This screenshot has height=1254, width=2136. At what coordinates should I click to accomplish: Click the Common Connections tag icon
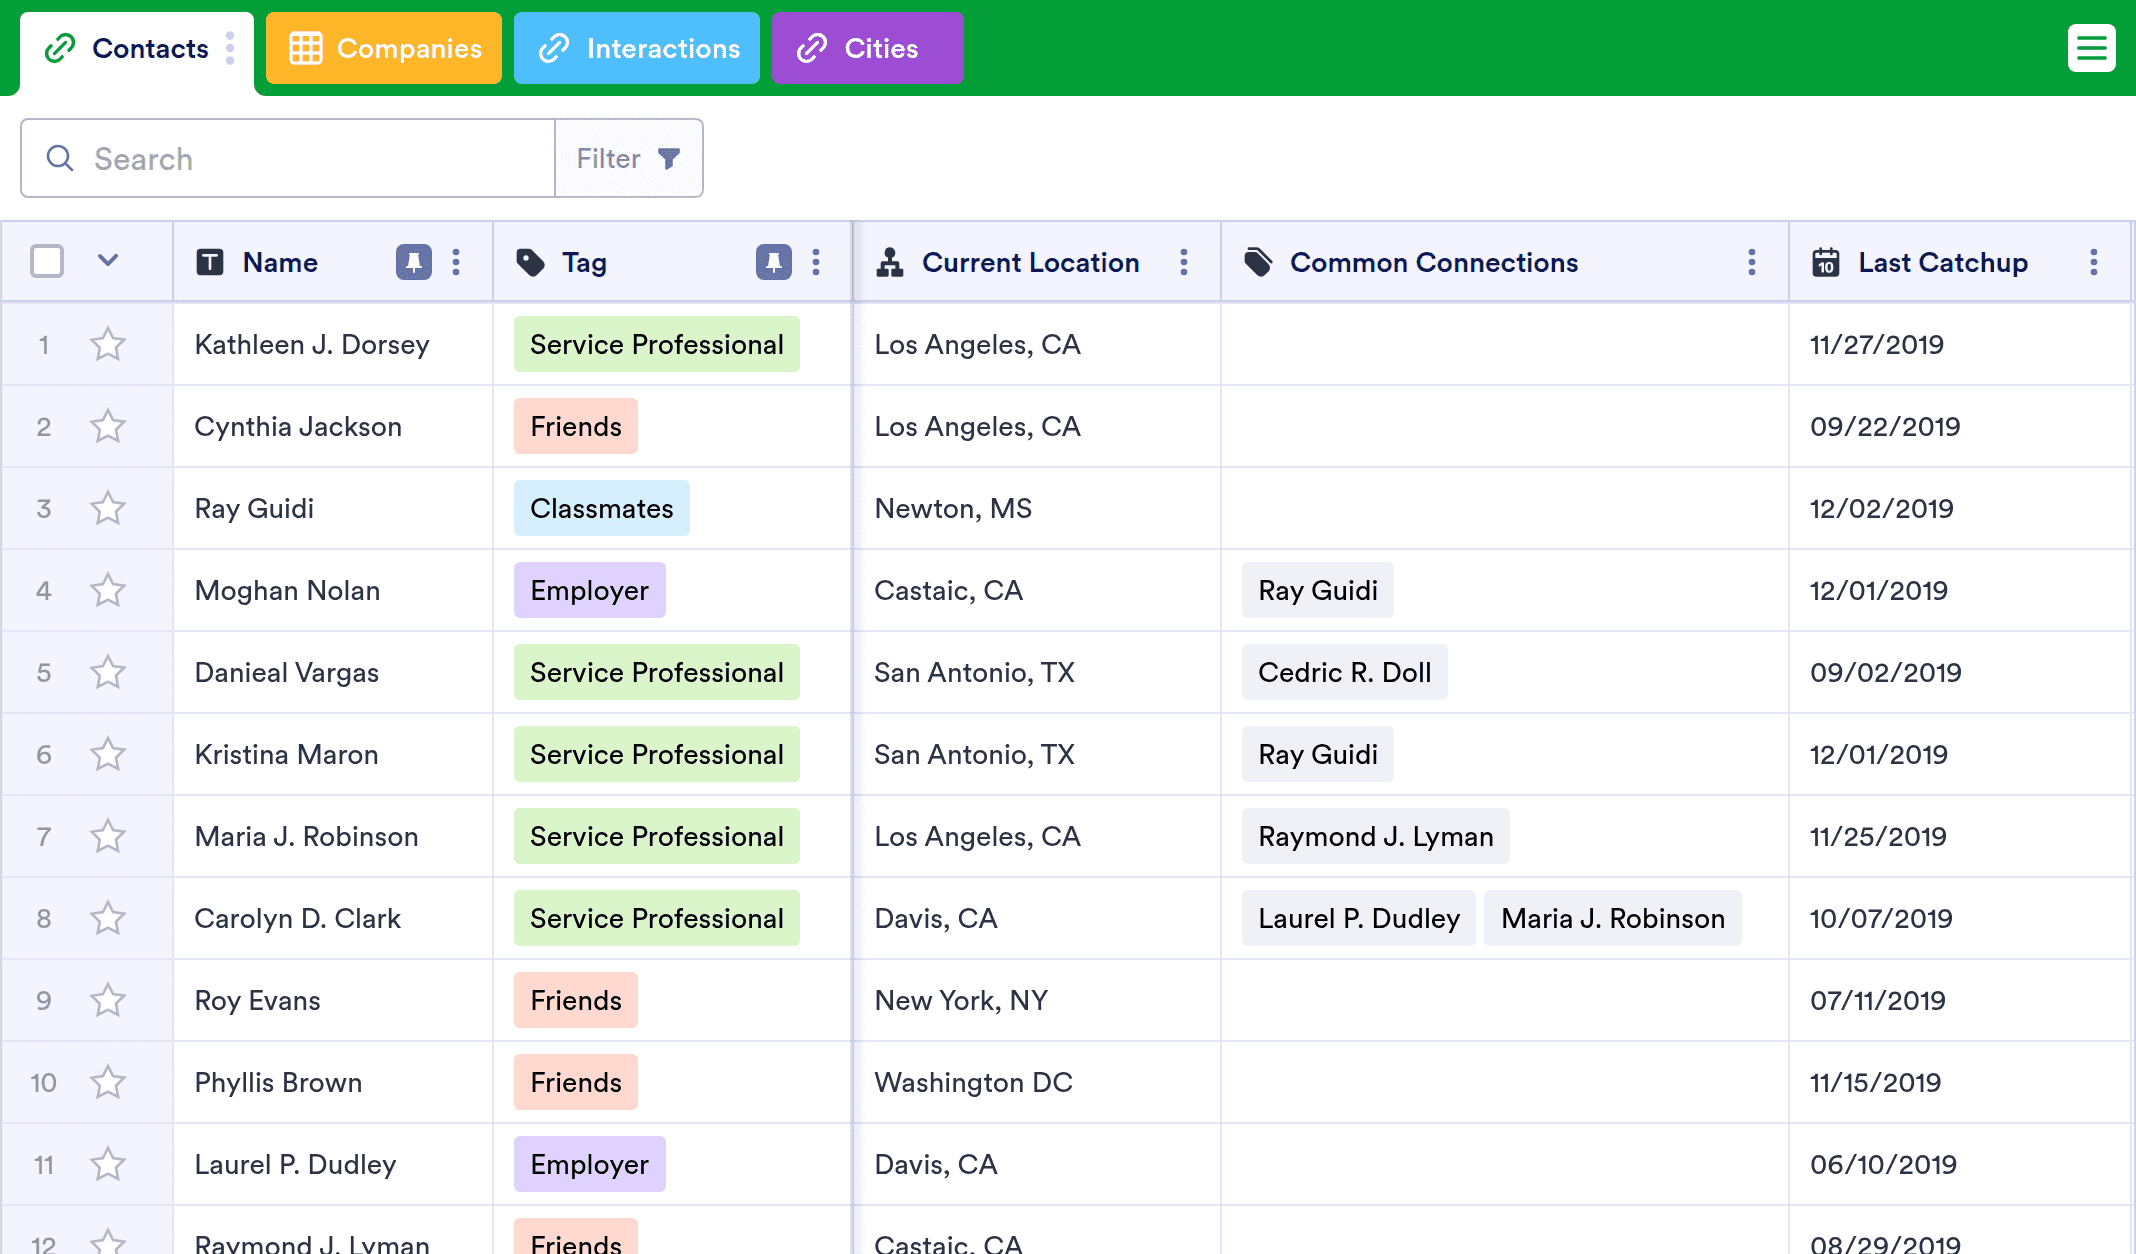pyautogui.click(x=1258, y=262)
